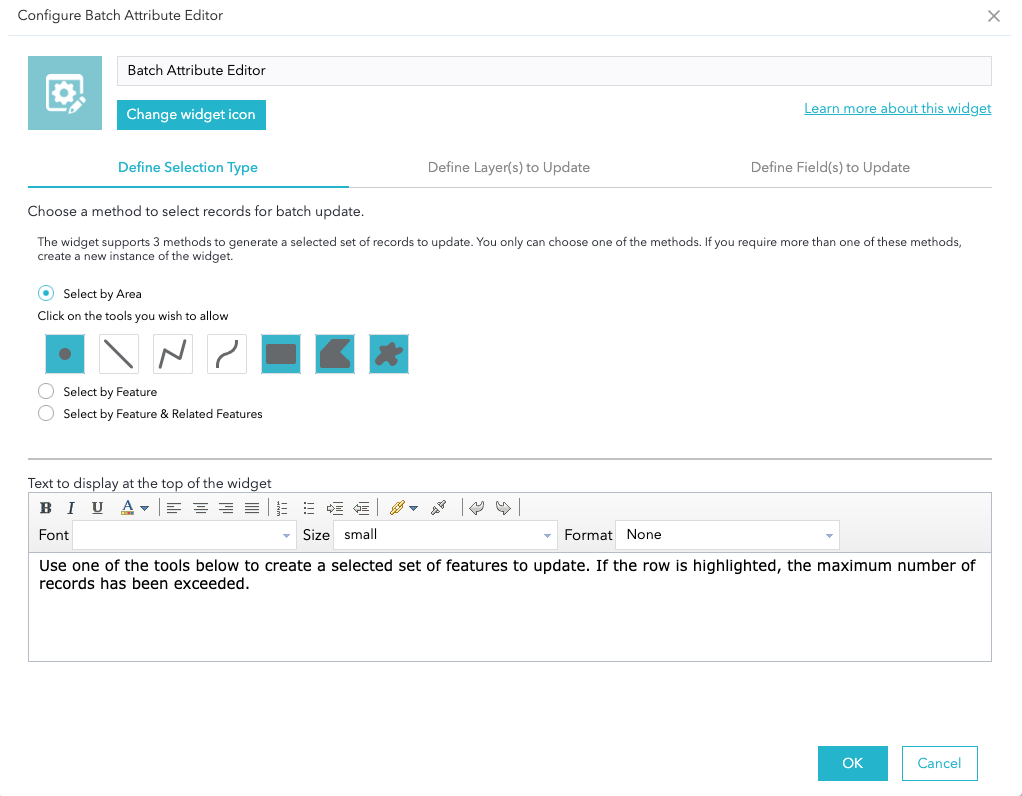This screenshot has width=1022, height=796.
Task: Click the remove link icon
Action: (439, 507)
